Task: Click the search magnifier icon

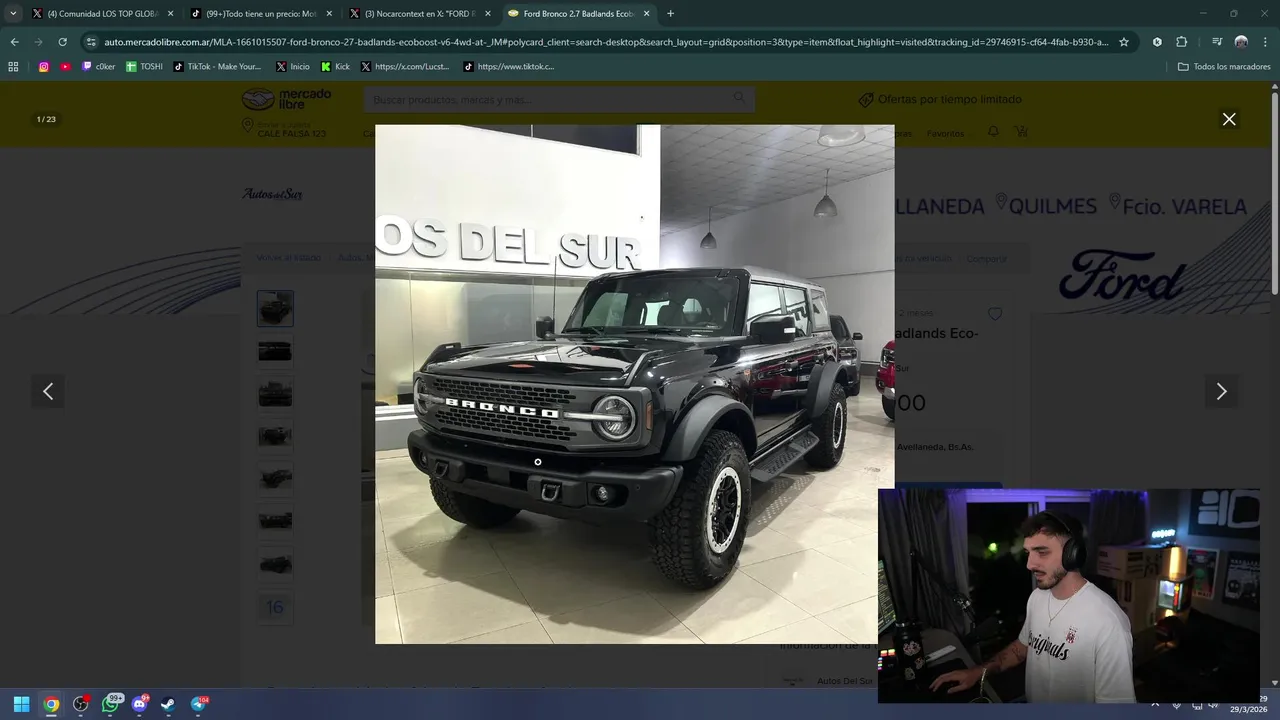Action: [740, 98]
